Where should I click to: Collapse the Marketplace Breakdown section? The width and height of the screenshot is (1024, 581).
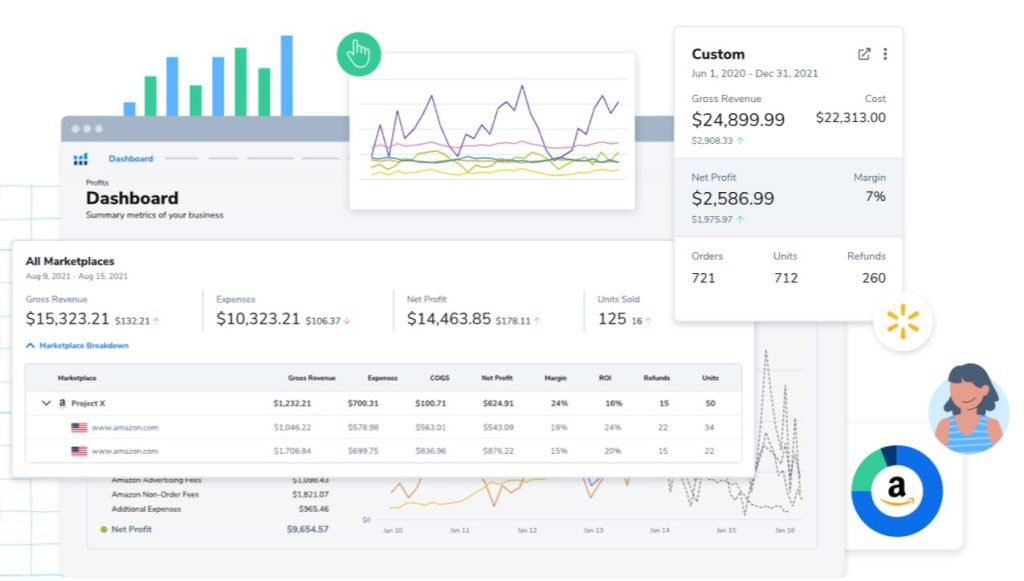click(77, 345)
